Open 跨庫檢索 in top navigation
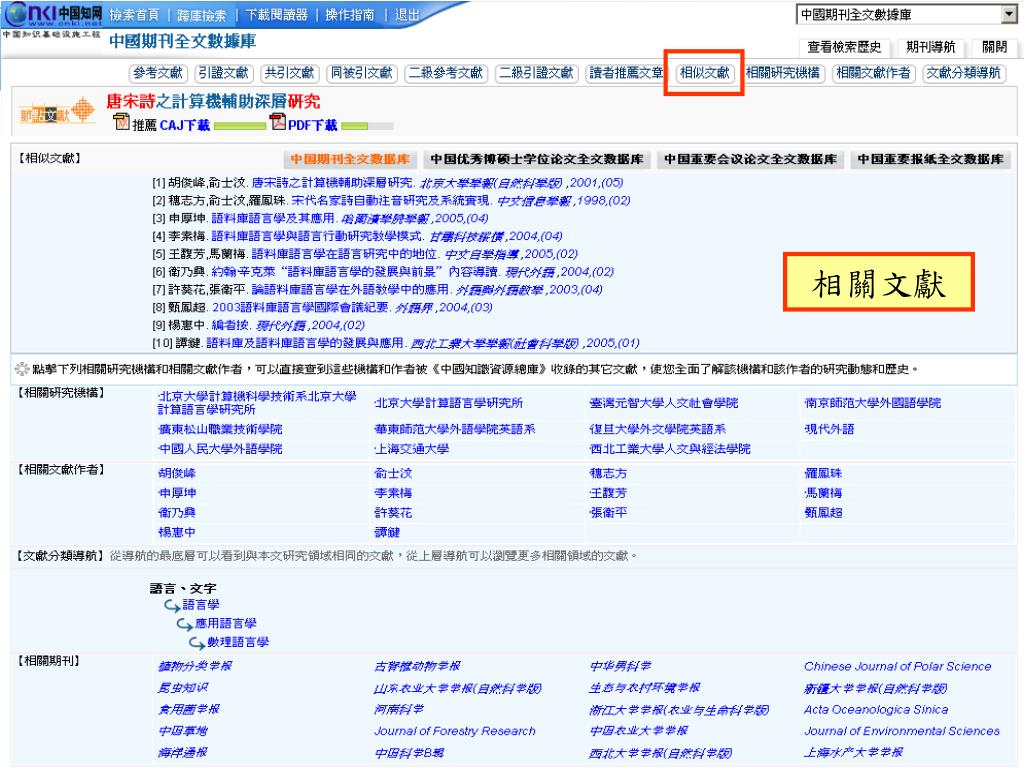 202,14
